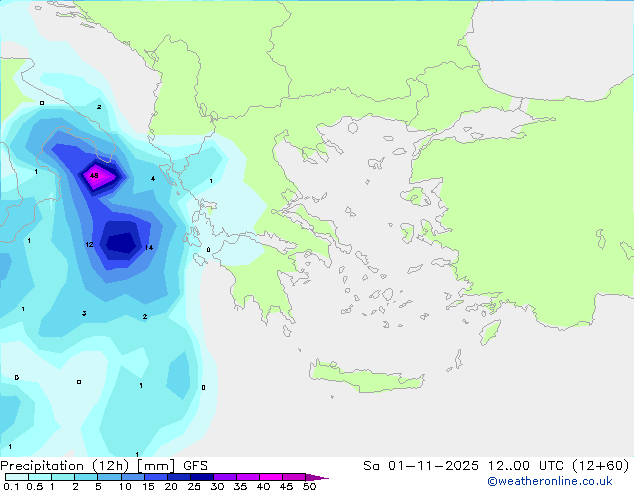
Task: Click the '48' precipitation maximum on the map
Action: 94,175
